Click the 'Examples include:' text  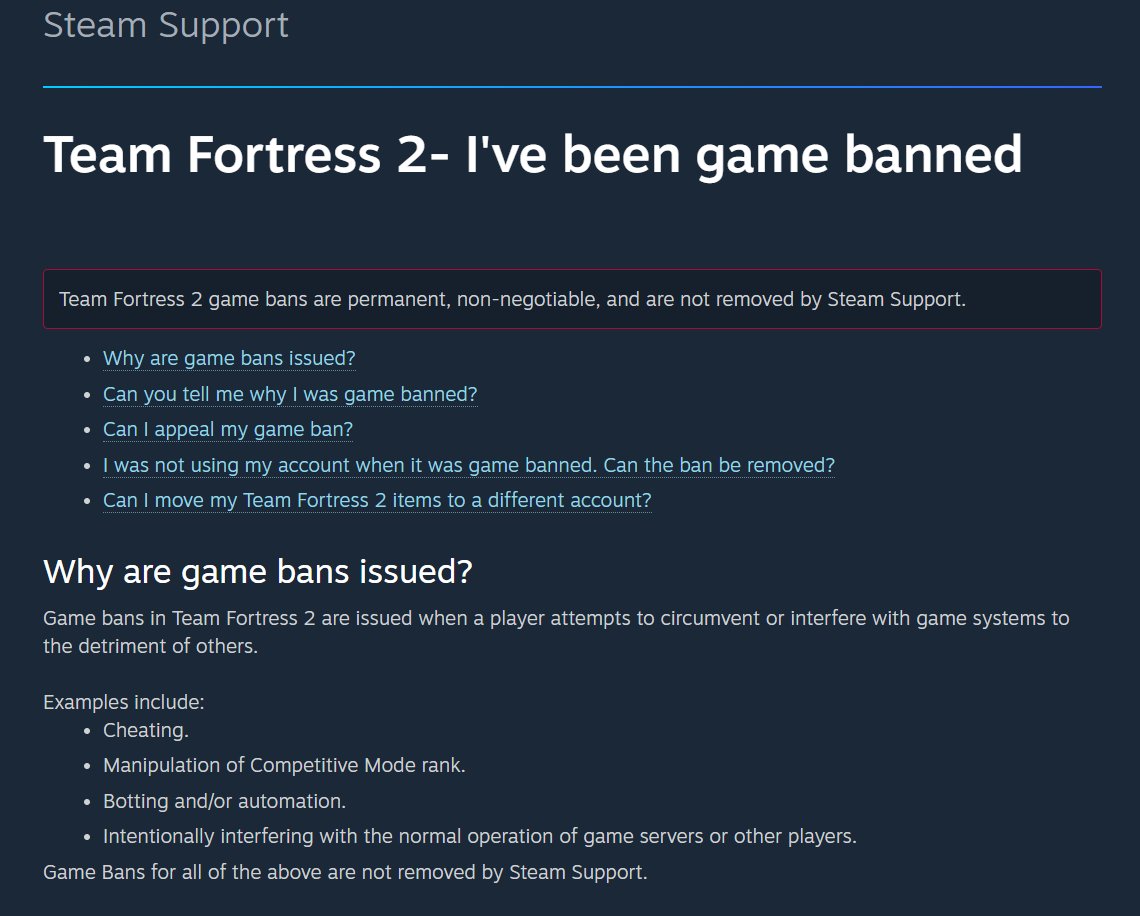pyautogui.click(x=124, y=702)
